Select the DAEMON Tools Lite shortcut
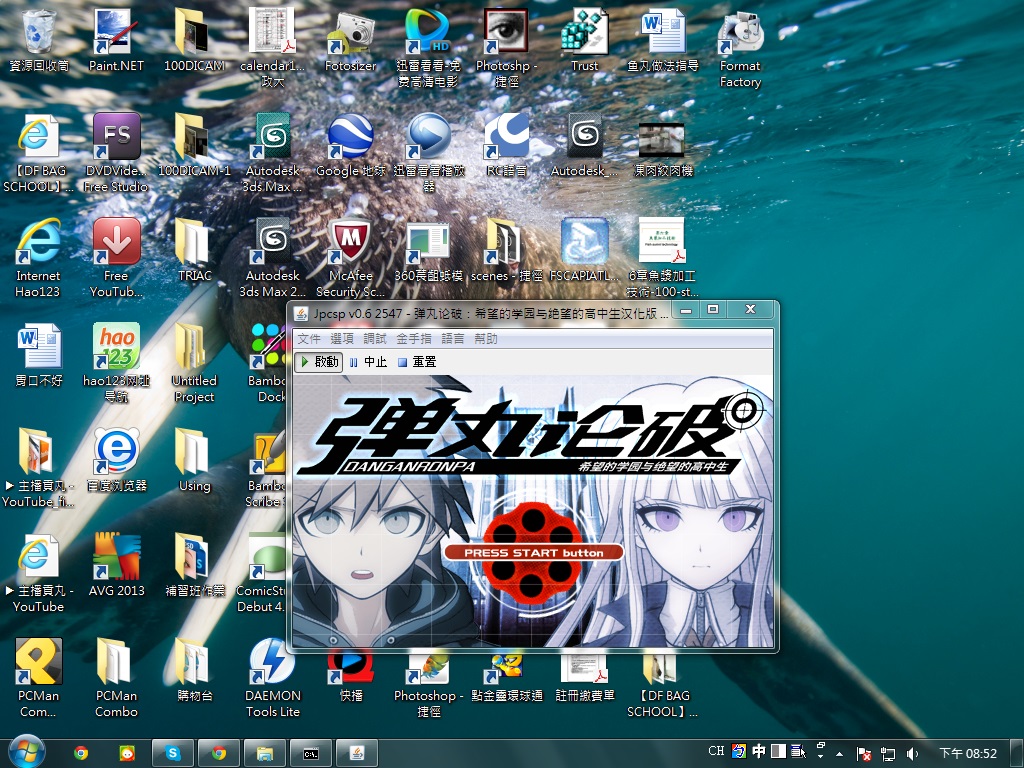The height and width of the screenshot is (768, 1024). pyautogui.click(x=272, y=679)
